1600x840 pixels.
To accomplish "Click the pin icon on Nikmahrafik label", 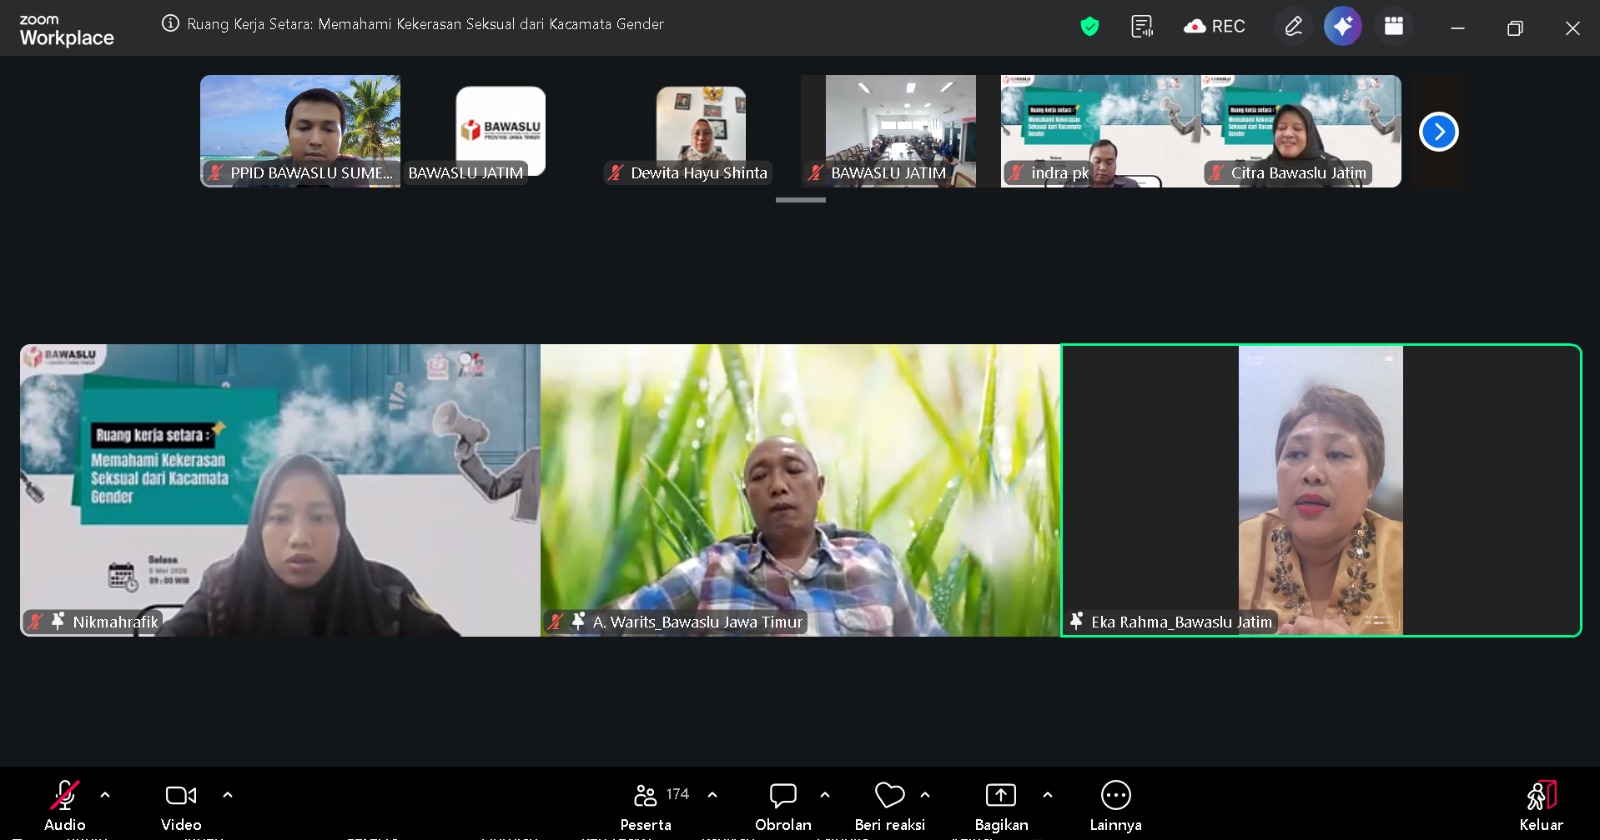I will tap(58, 621).
